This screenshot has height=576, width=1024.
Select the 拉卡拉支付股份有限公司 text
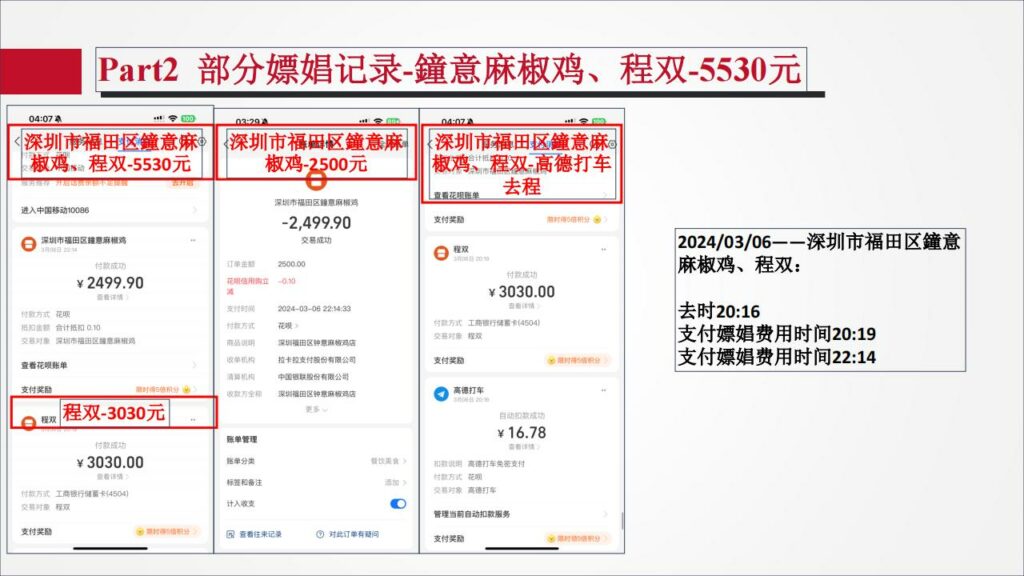pyautogui.click(x=317, y=360)
